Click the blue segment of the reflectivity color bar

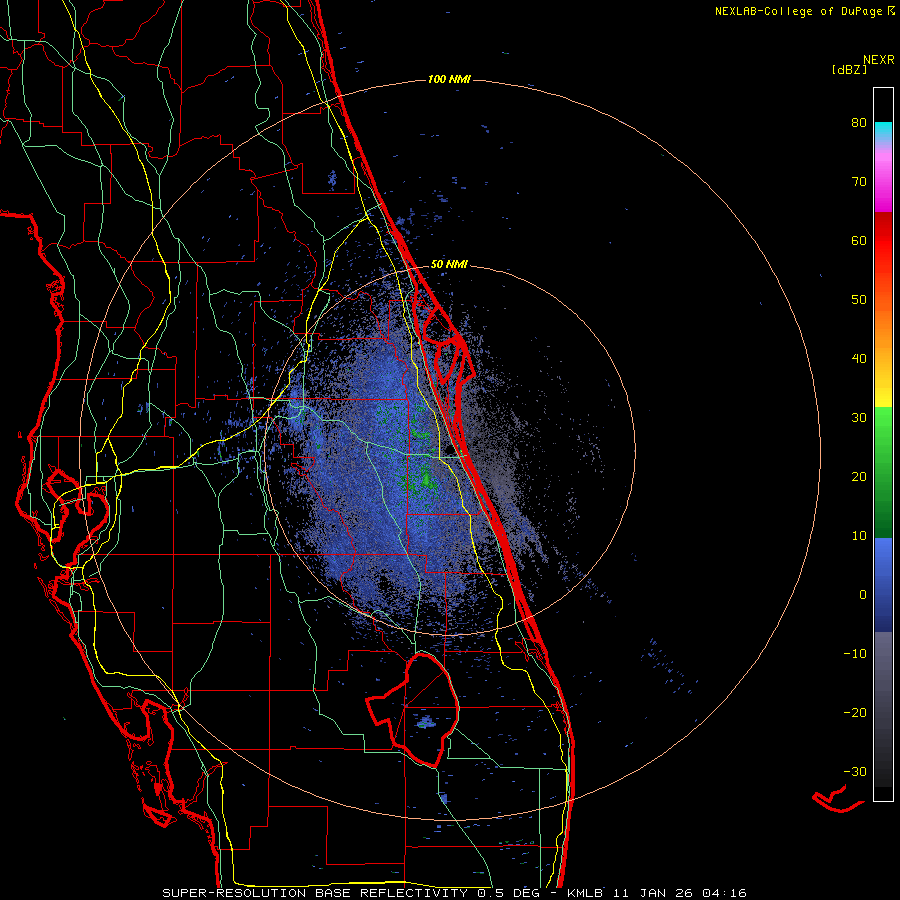tap(883, 584)
